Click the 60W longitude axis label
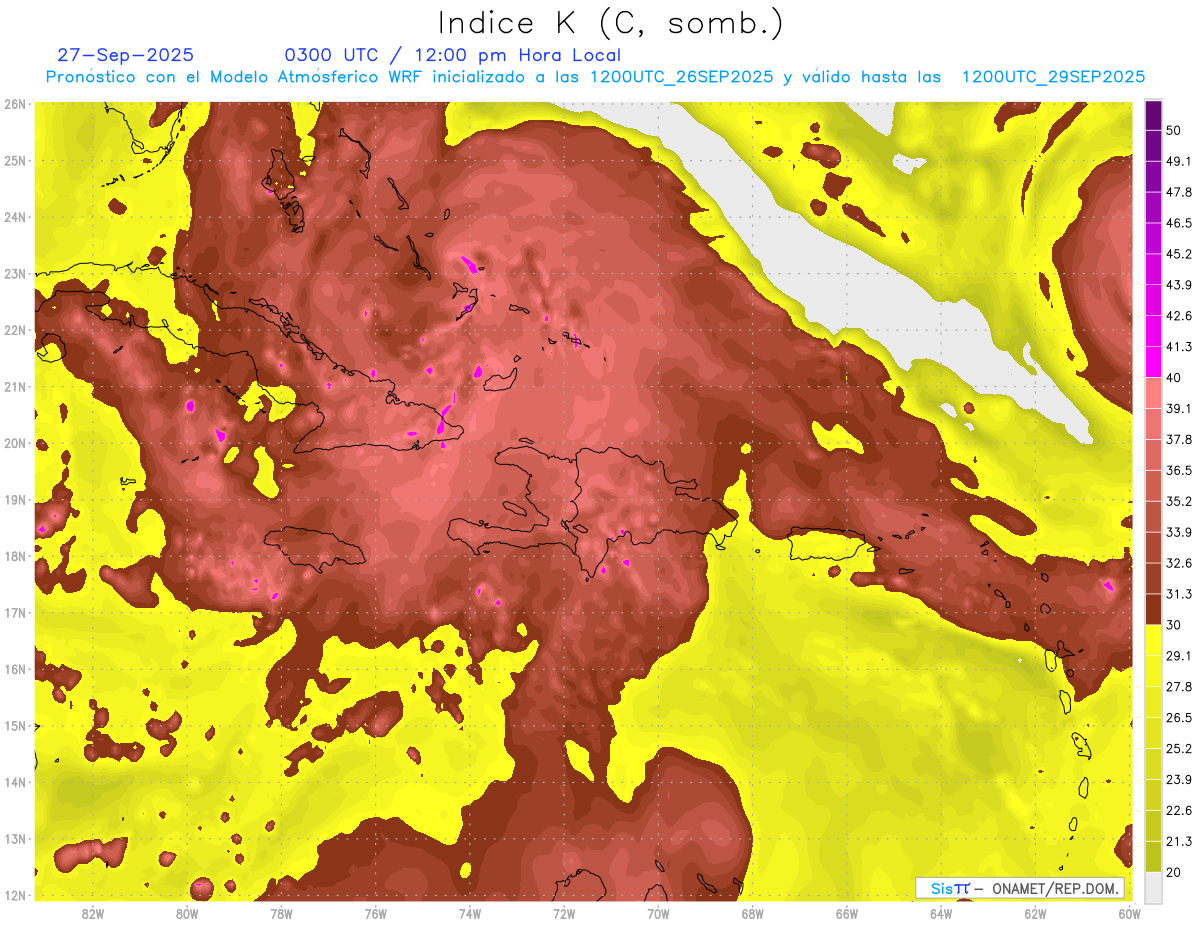Viewport: 1200px width, 927px height. pos(1129,913)
